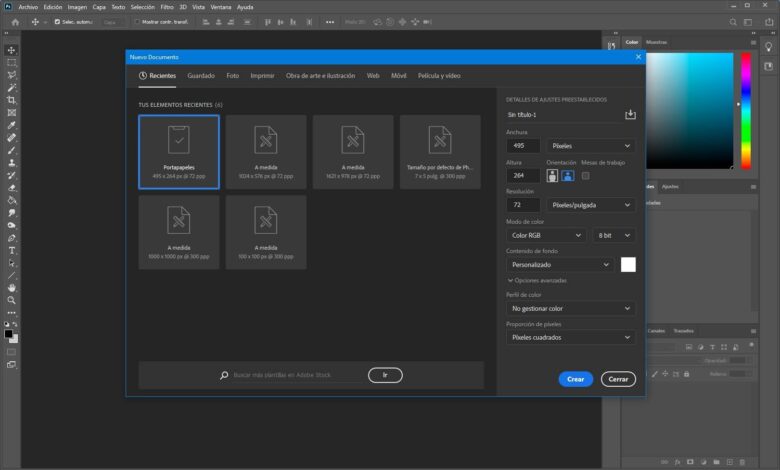Viewport: 780px width, 470px height.
Task: Select the Move tool in toolbar
Action: click(x=12, y=50)
